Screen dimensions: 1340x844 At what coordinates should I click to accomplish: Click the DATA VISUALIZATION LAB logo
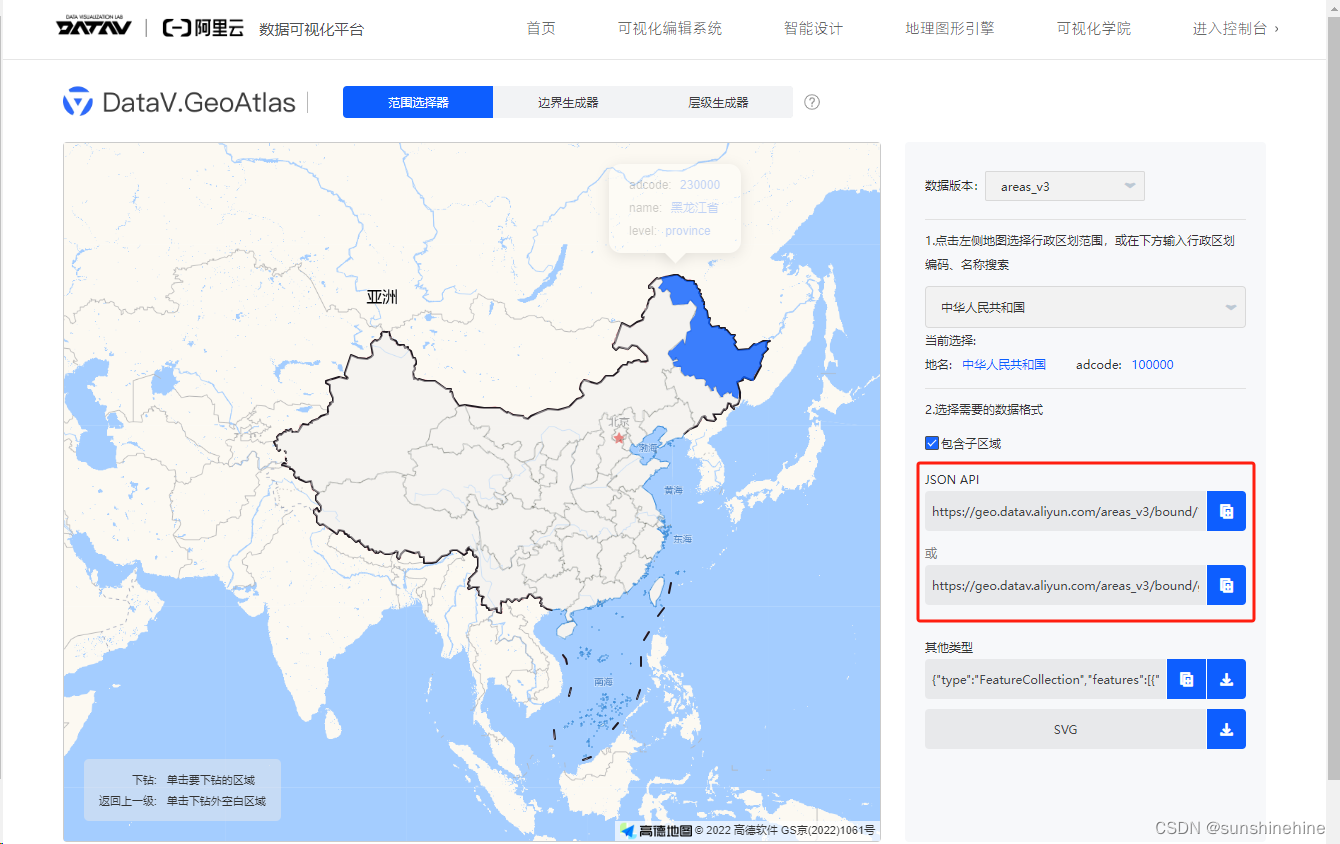(x=93, y=27)
